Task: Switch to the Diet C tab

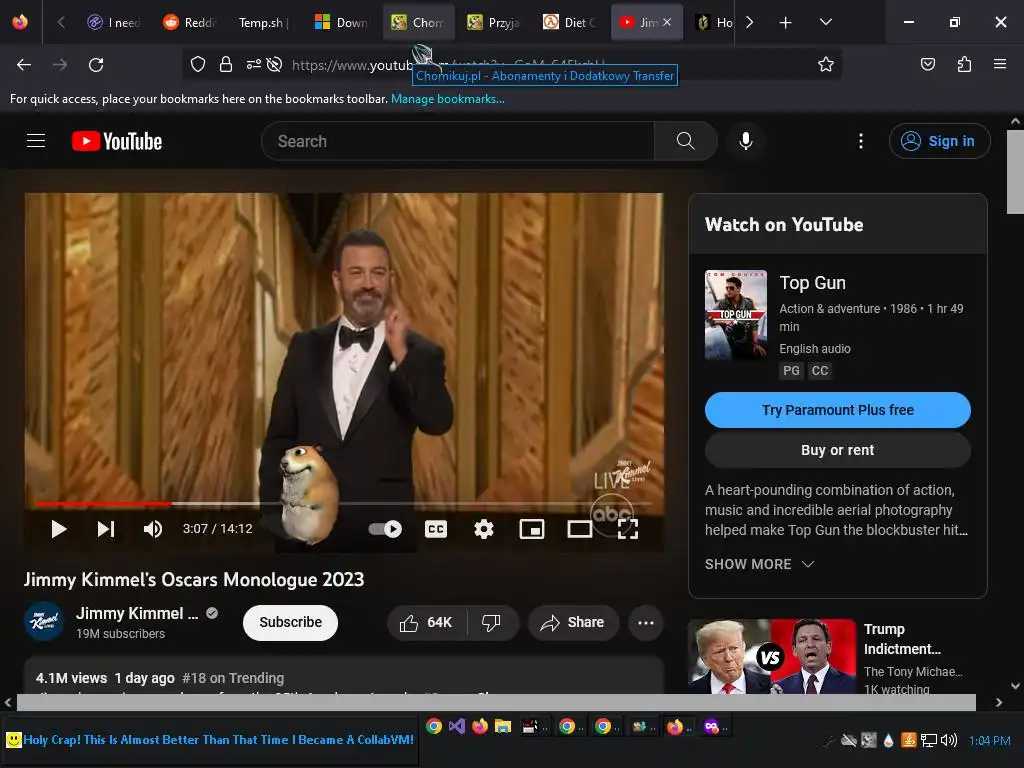Action: pyautogui.click(x=570, y=22)
